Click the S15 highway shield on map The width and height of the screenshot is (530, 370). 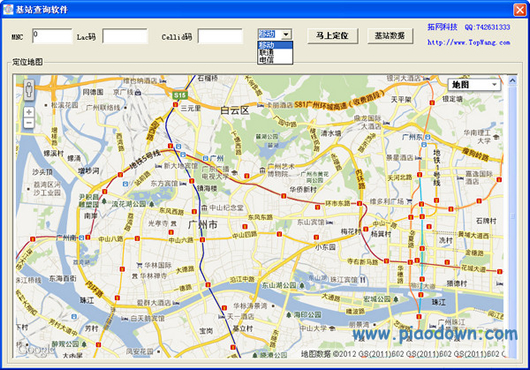coord(179,95)
